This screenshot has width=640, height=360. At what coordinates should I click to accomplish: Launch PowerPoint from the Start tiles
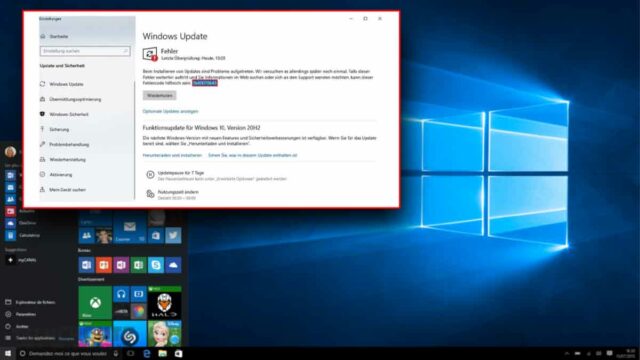click(x=104, y=265)
